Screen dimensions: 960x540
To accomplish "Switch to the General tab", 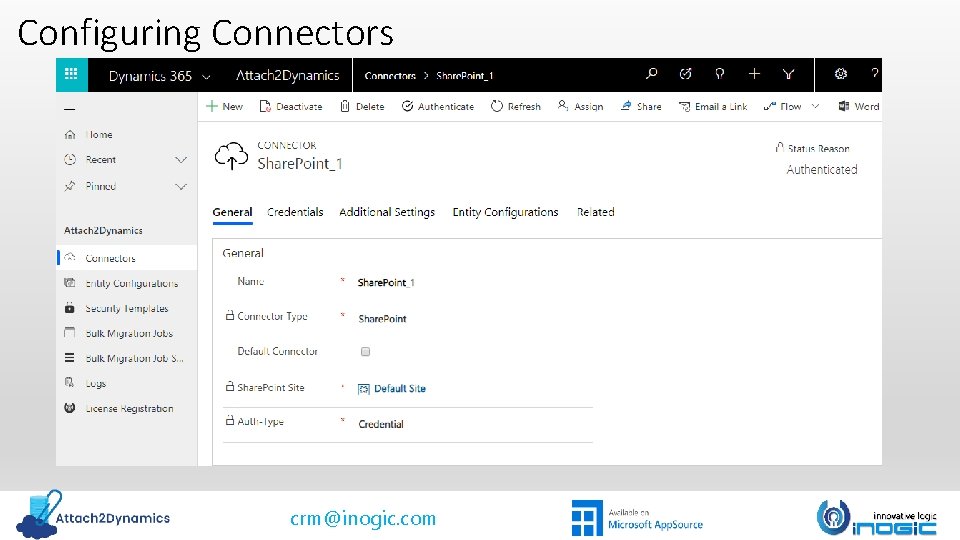I will (x=232, y=212).
